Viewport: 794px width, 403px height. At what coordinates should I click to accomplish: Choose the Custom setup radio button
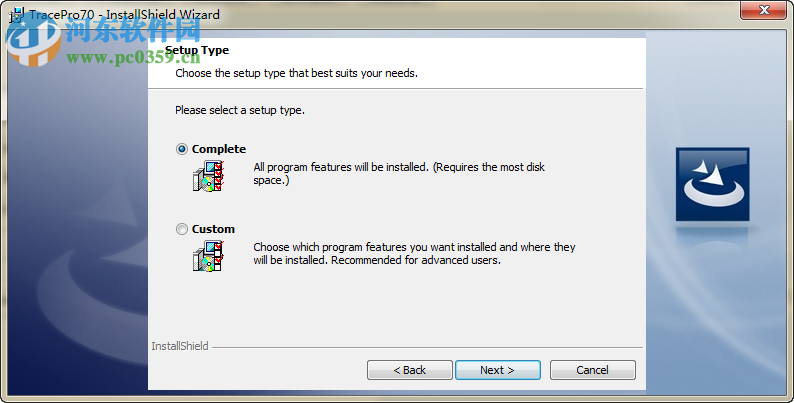click(x=182, y=229)
